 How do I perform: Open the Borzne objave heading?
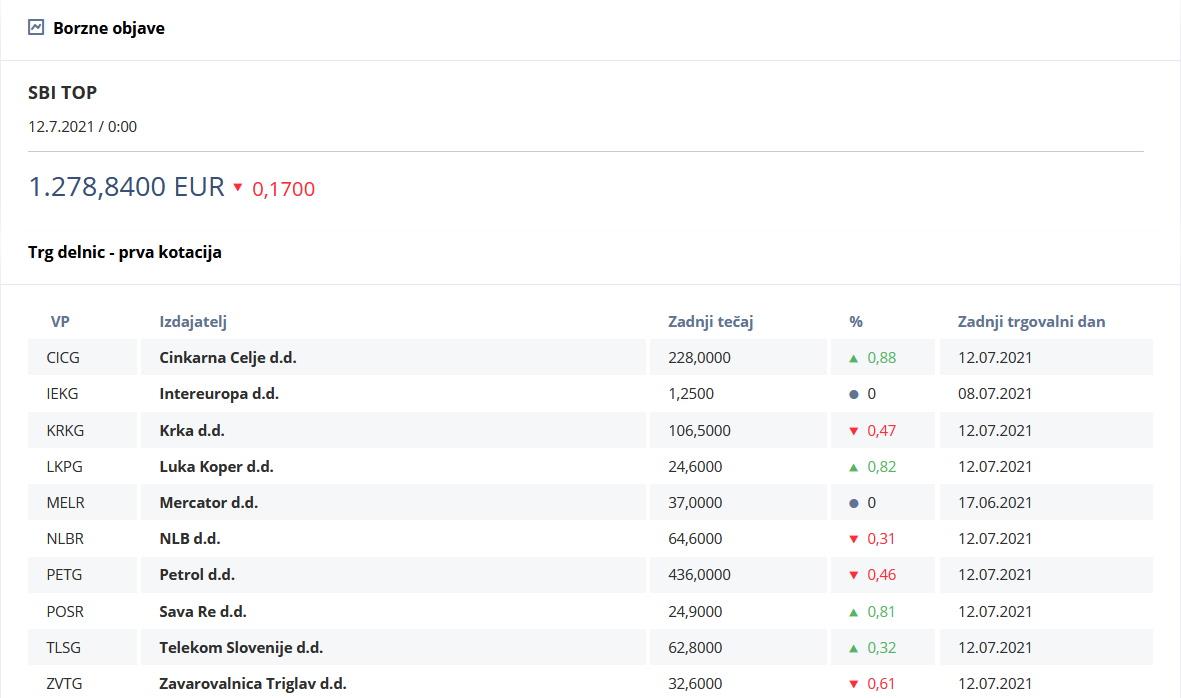(x=108, y=29)
